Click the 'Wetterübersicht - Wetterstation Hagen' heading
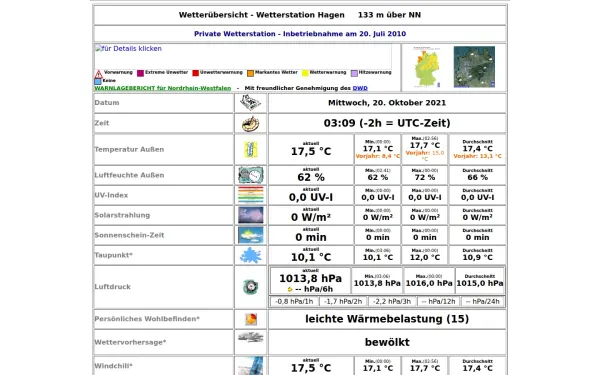This screenshot has width=600, height=375. point(262,15)
